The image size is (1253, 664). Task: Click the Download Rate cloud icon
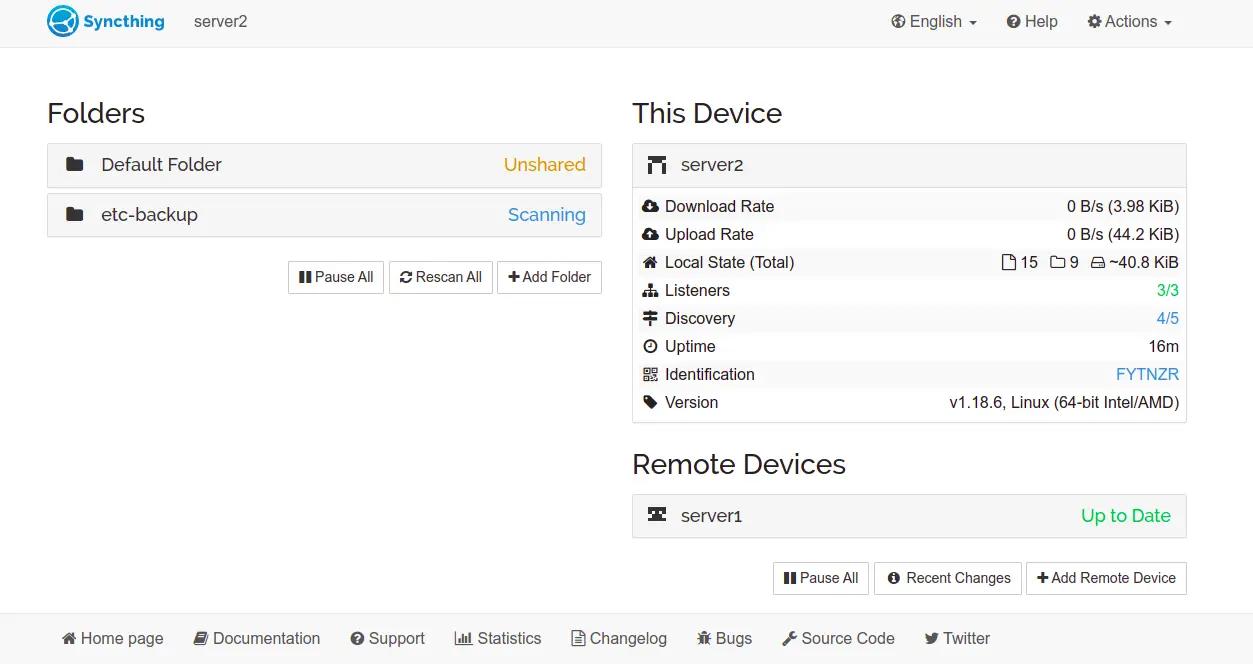[650, 206]
